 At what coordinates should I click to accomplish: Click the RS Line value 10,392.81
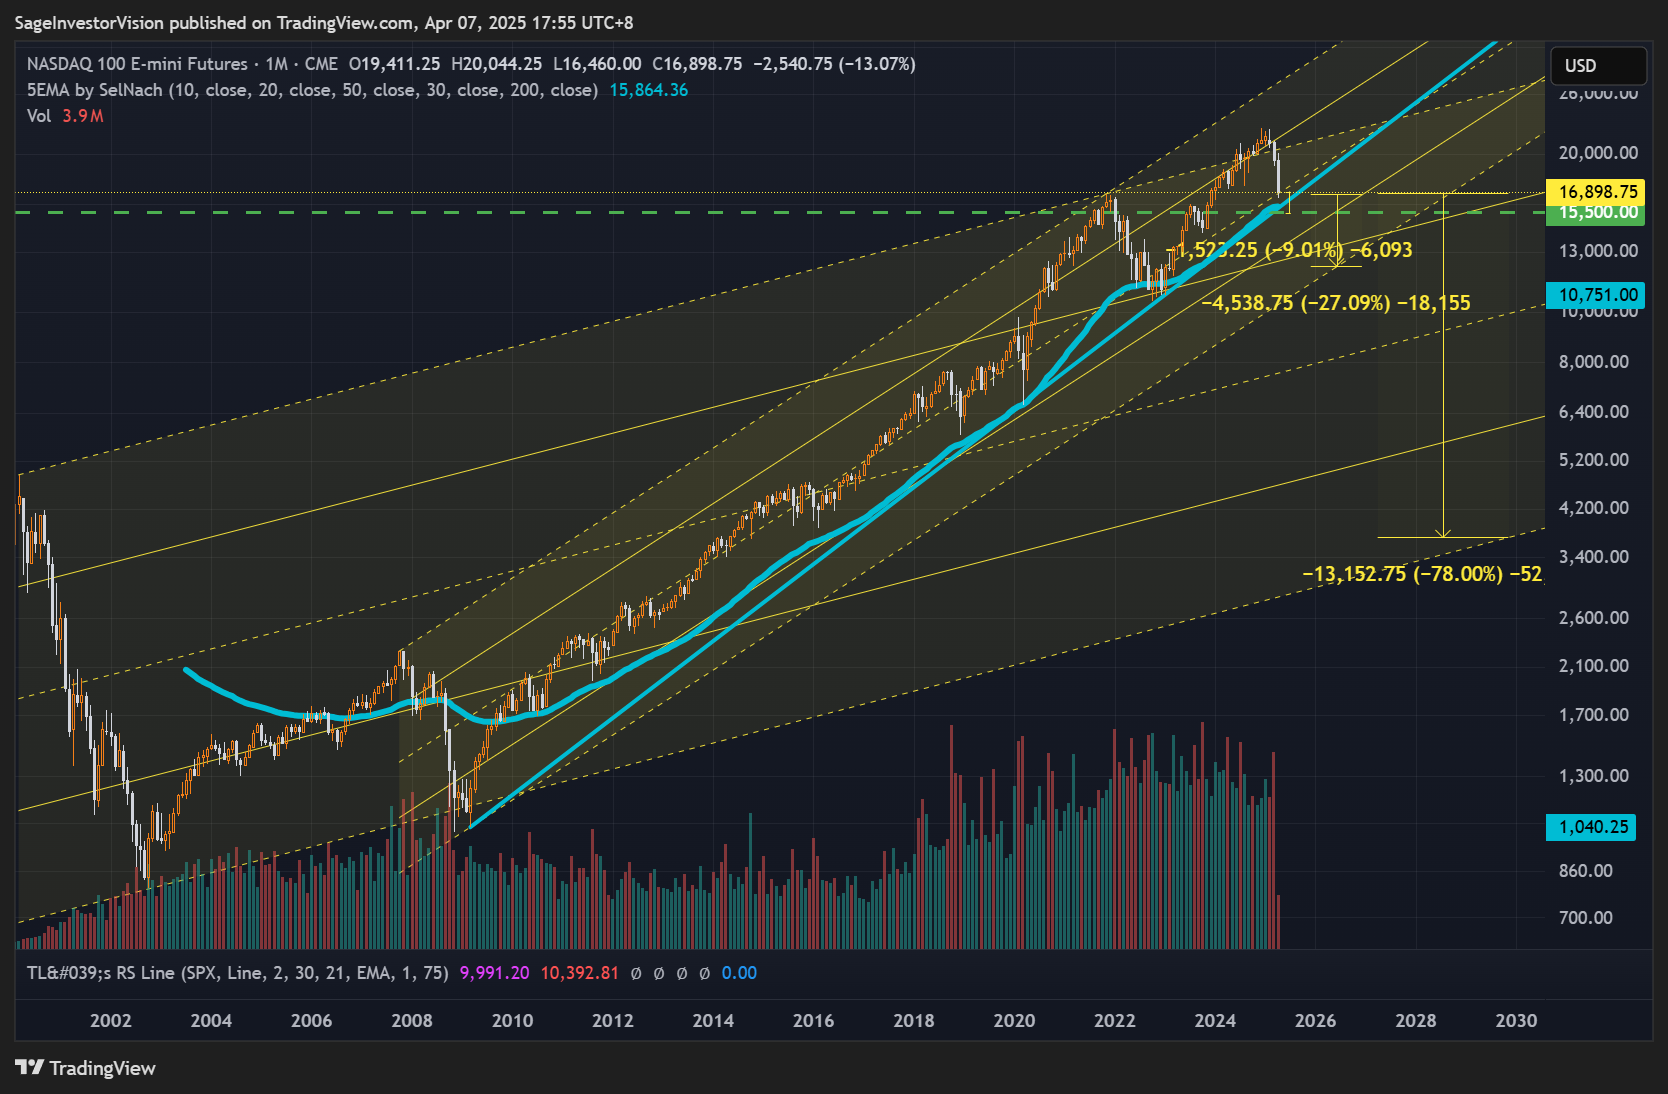[580, 973]
